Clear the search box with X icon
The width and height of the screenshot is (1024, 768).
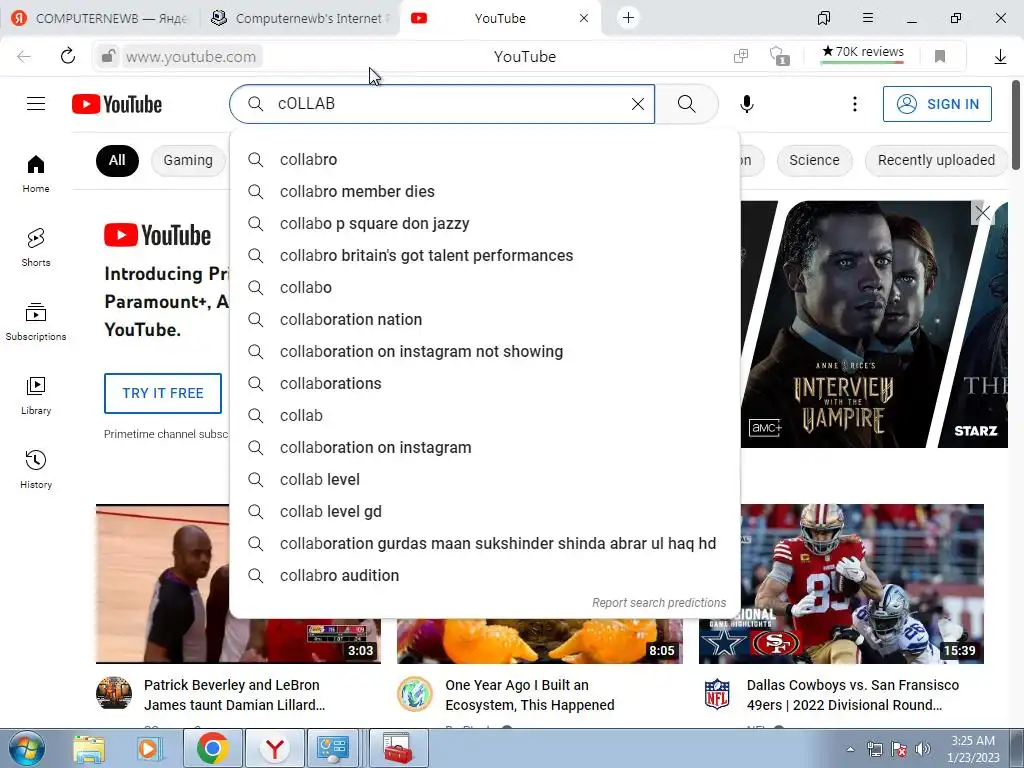[x=638, y=104]
